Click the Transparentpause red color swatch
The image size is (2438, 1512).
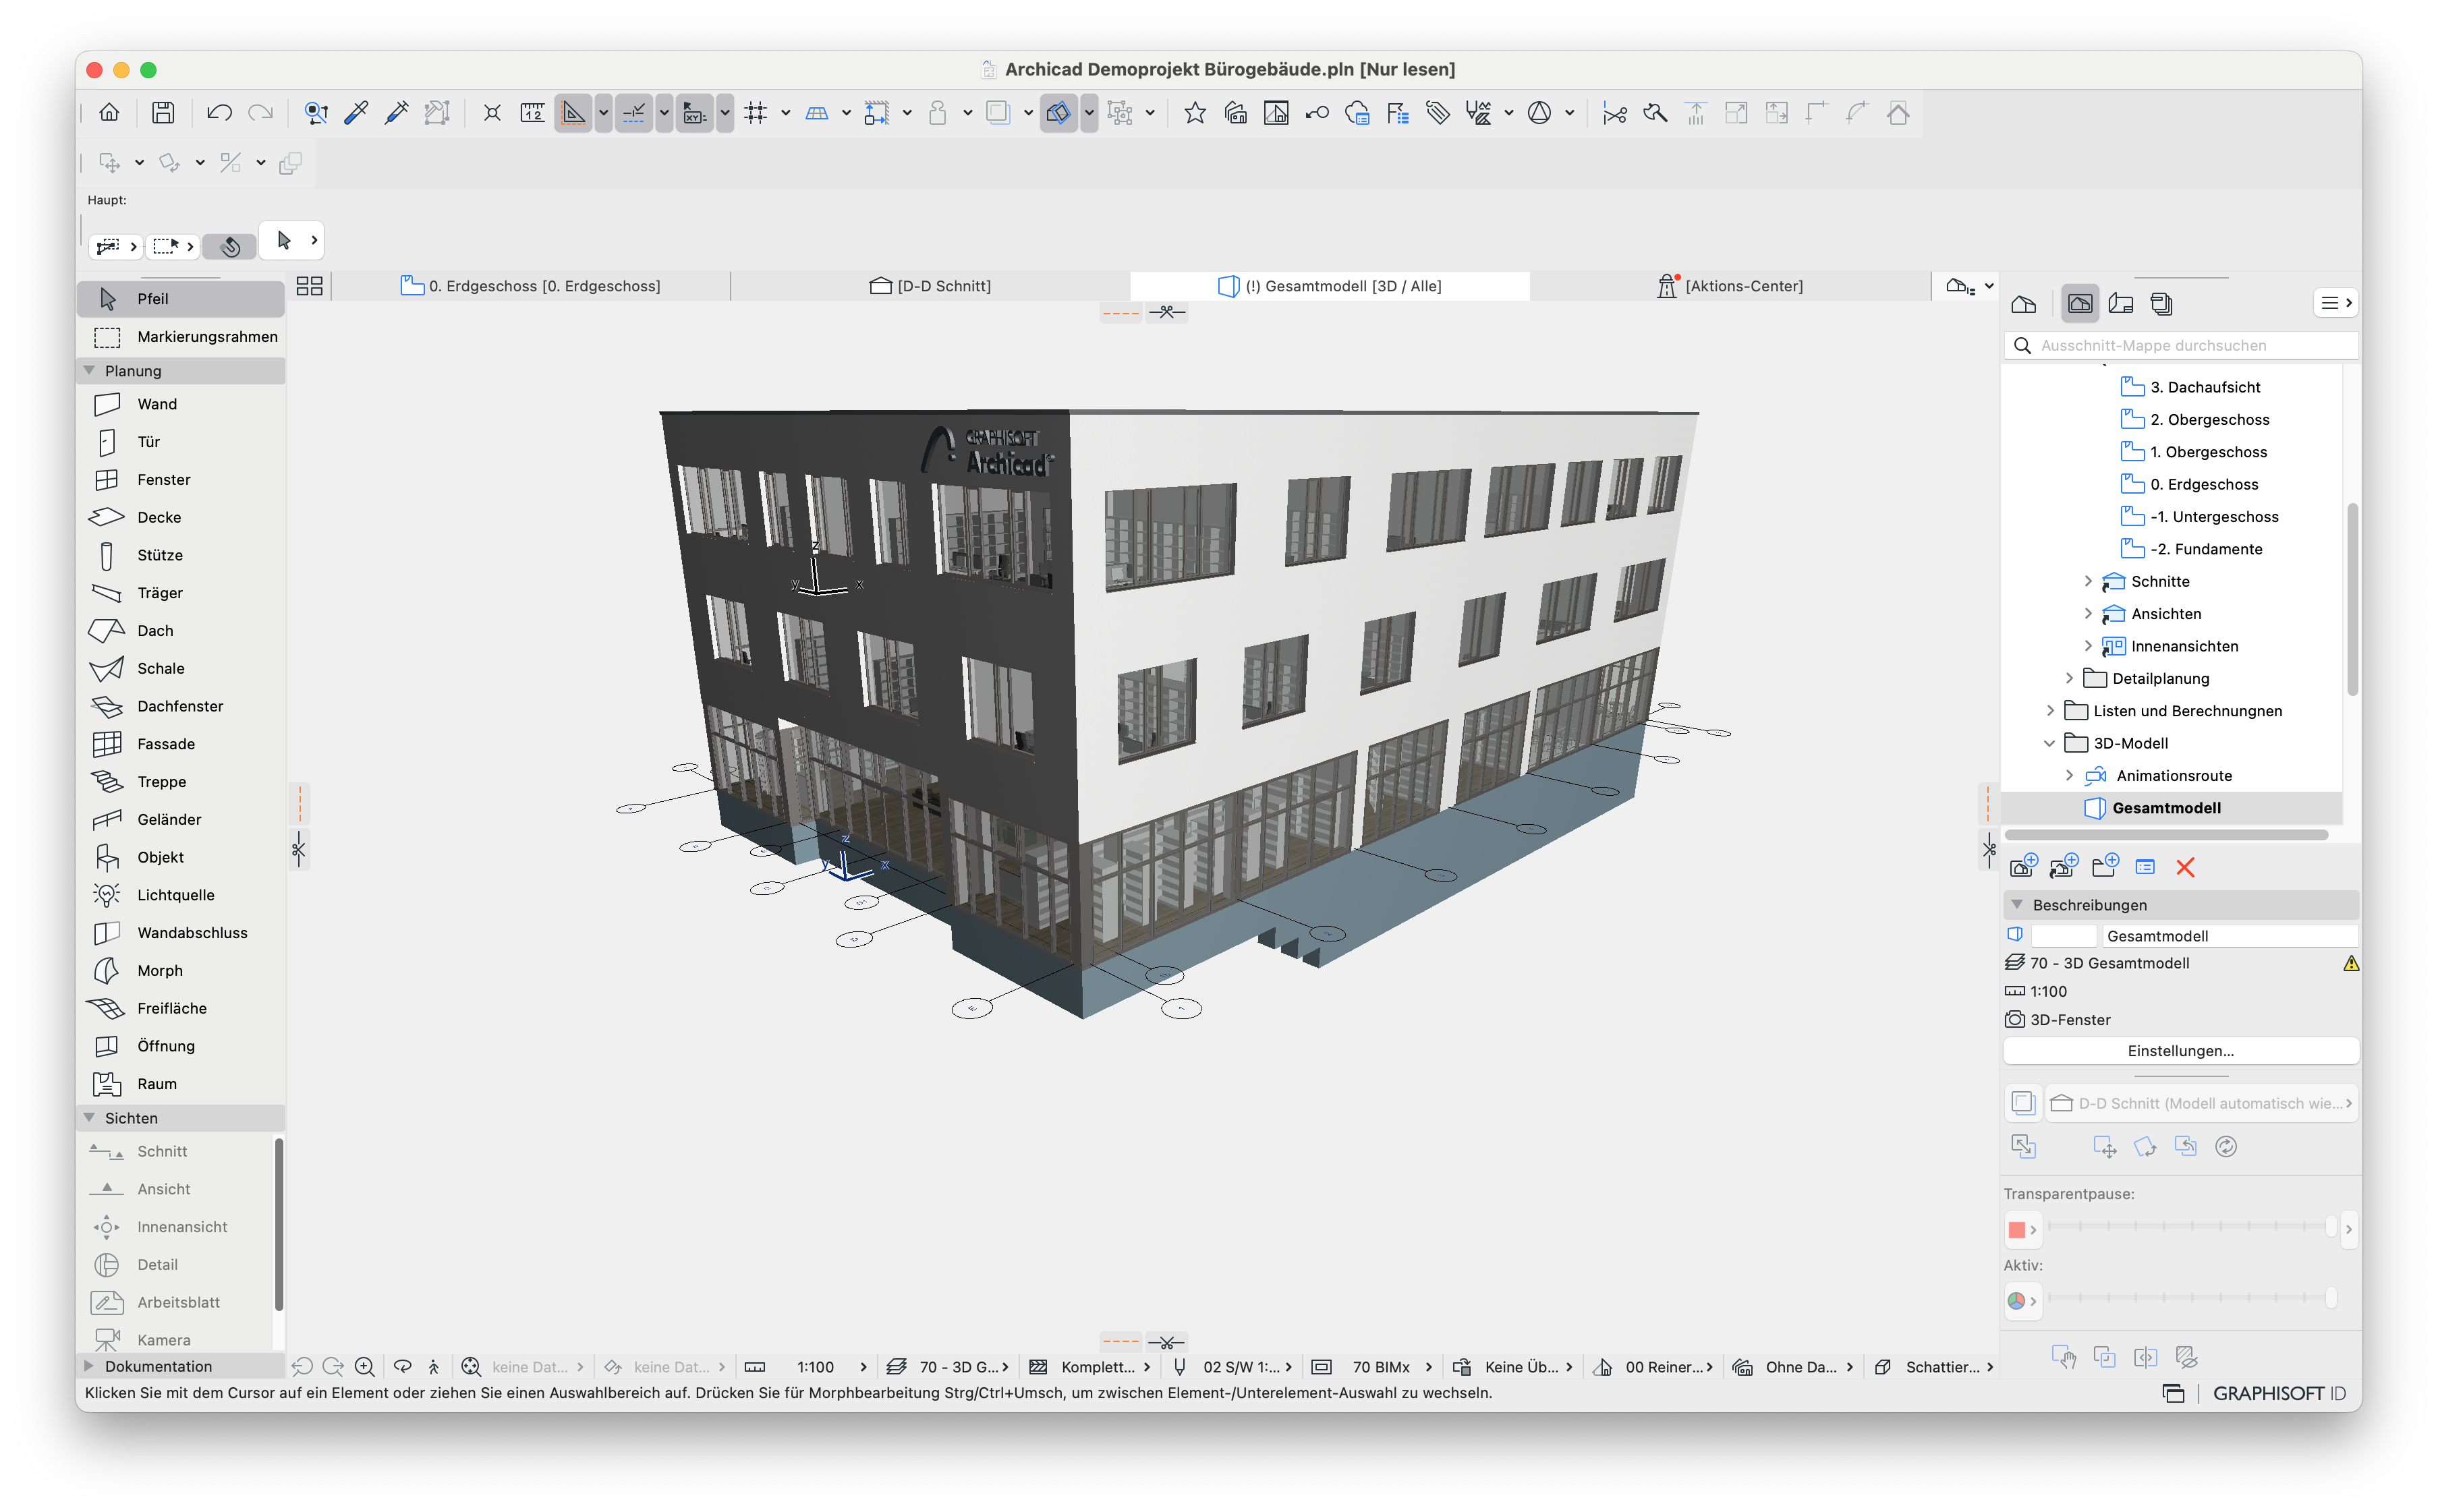pos(2016,1230)
